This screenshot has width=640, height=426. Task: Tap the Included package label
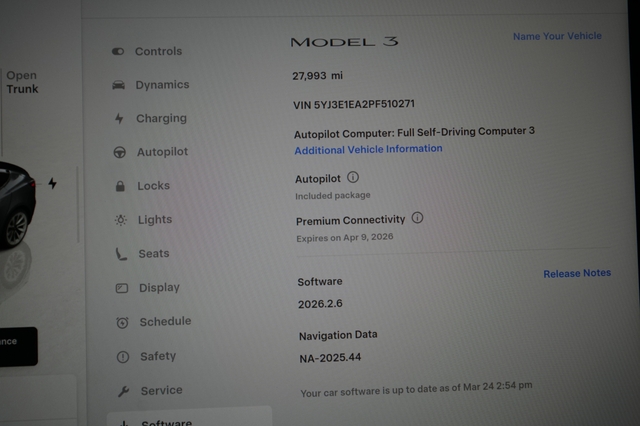click(x=333, y=195)
